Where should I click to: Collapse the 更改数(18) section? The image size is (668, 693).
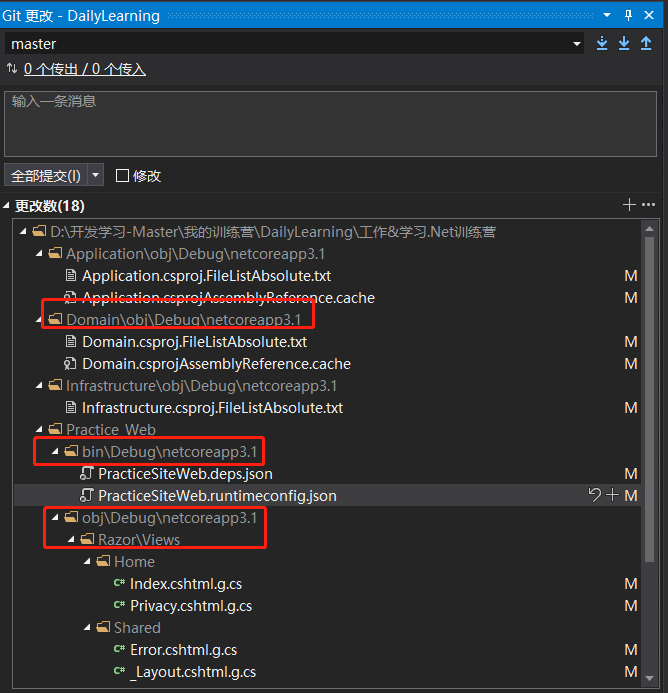coord(8,206)
